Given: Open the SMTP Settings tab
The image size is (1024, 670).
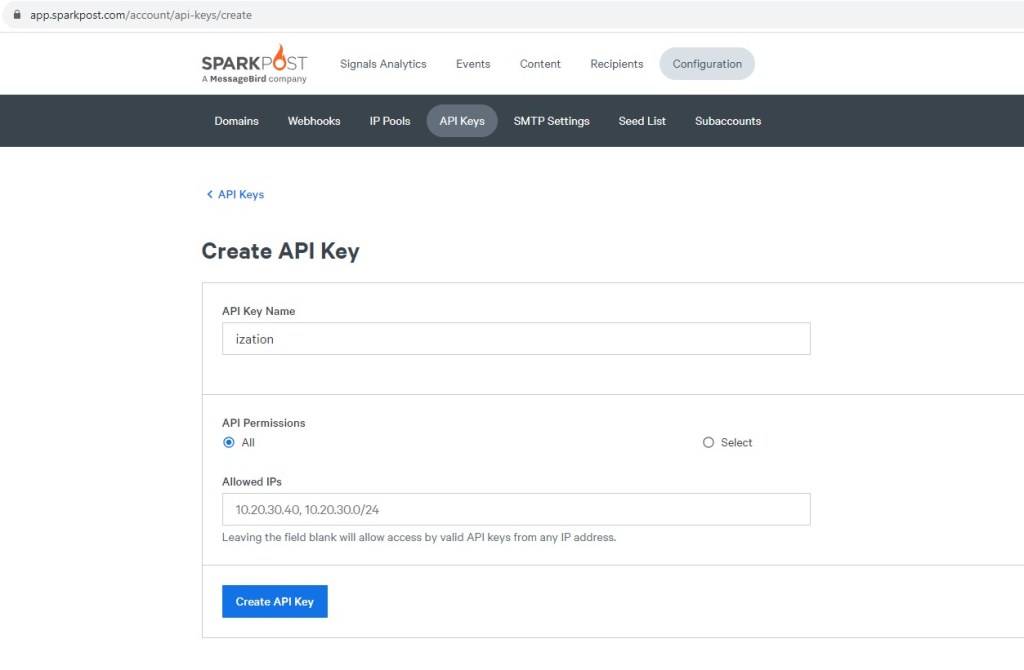Looking at the screenshot, I should [x=551, y=121].
